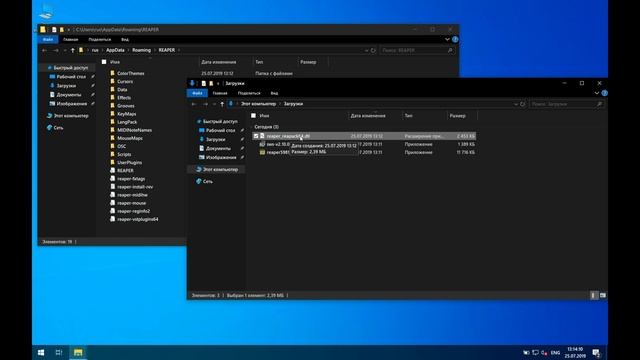
Task: Select the OSC folder
Action: 122,146
